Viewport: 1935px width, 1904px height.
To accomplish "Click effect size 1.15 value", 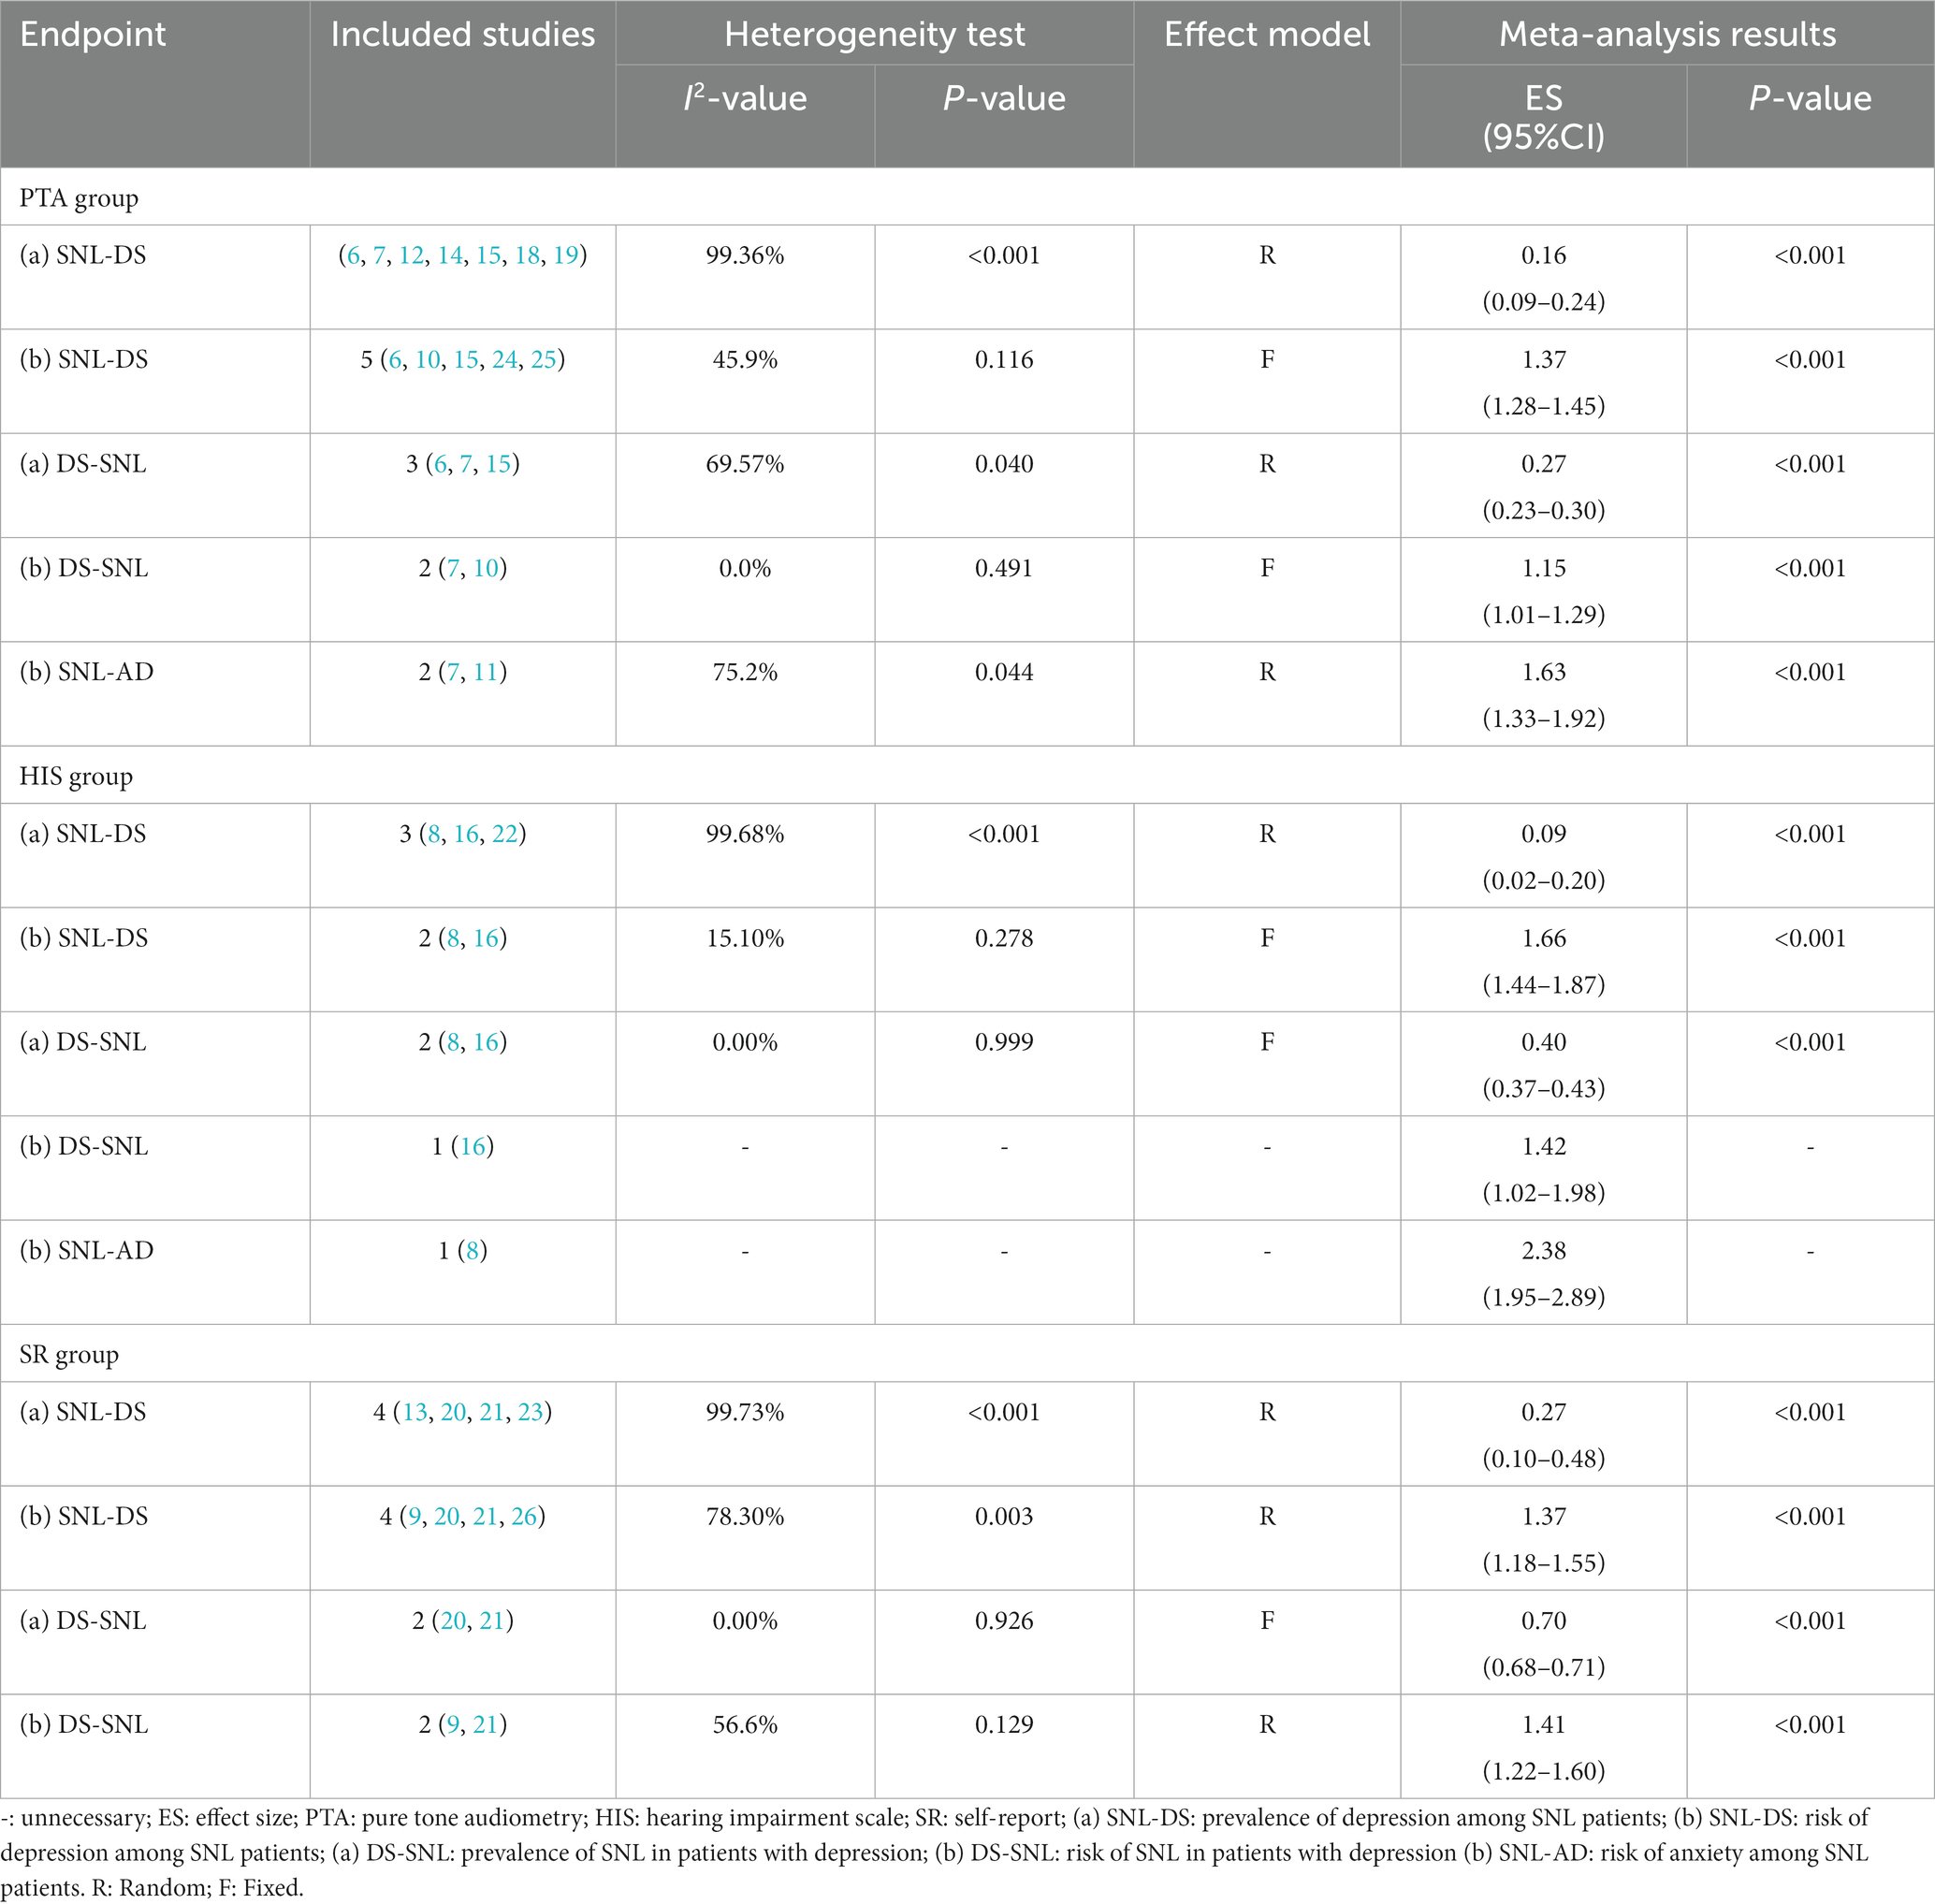I will click(x=1543, y=568).
